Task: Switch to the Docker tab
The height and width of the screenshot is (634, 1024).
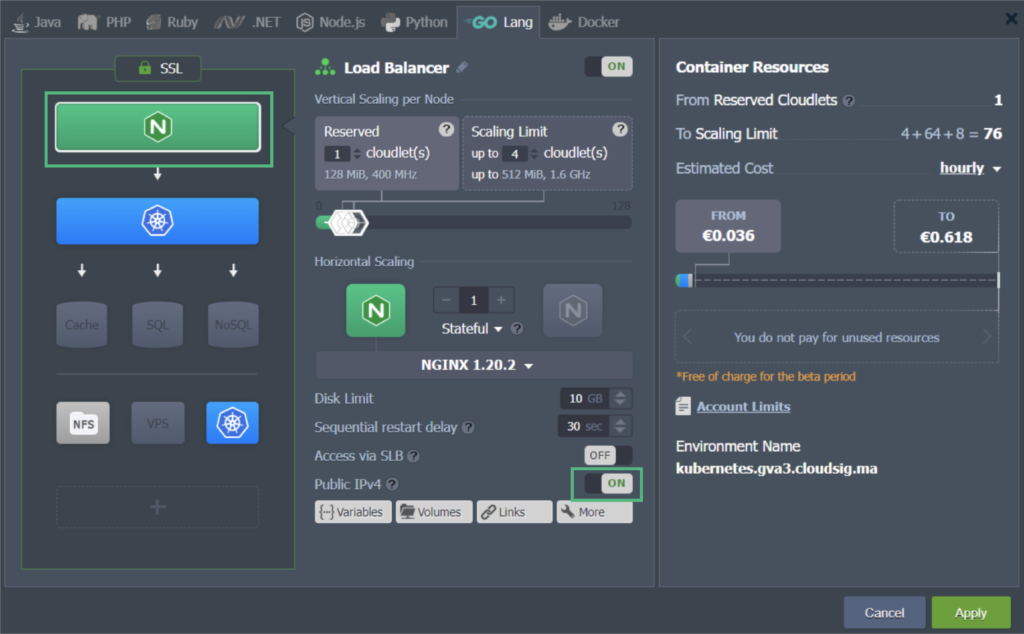Action: (x=584, y=22)
